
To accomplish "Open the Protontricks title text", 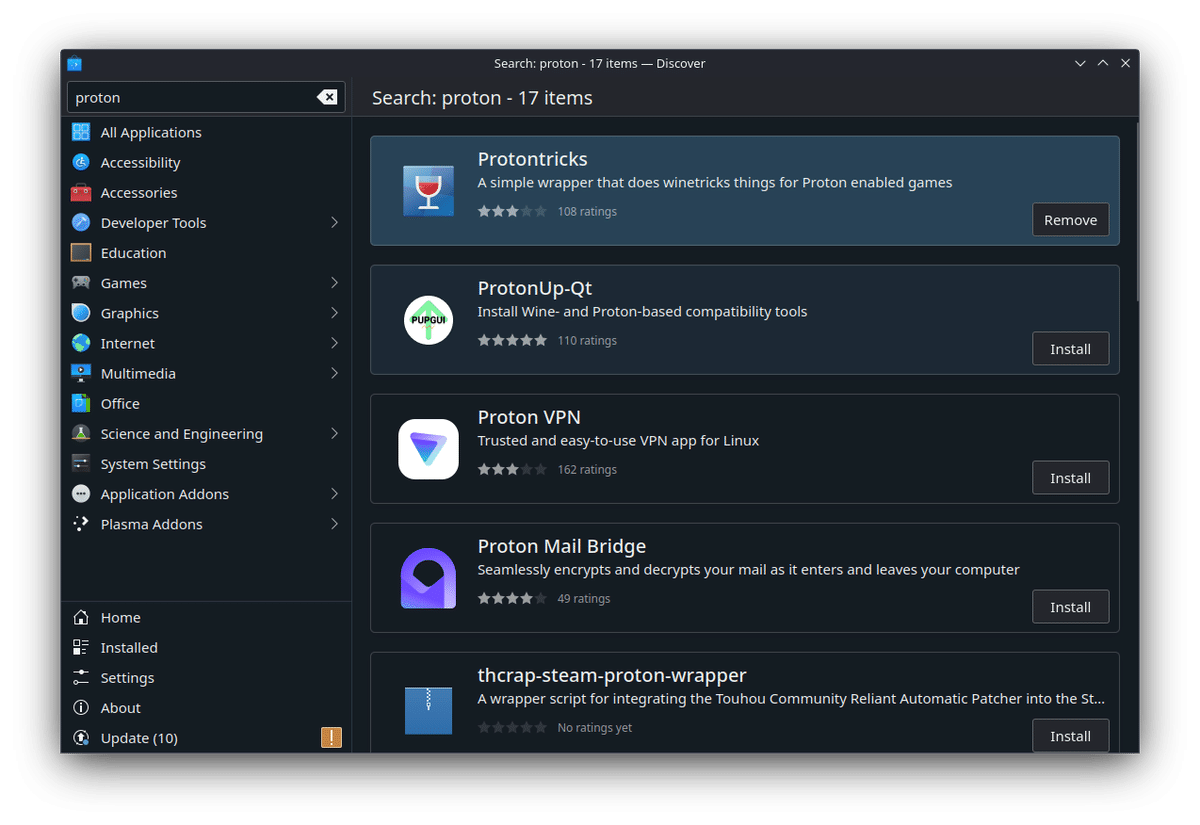I will pos(532,159).
